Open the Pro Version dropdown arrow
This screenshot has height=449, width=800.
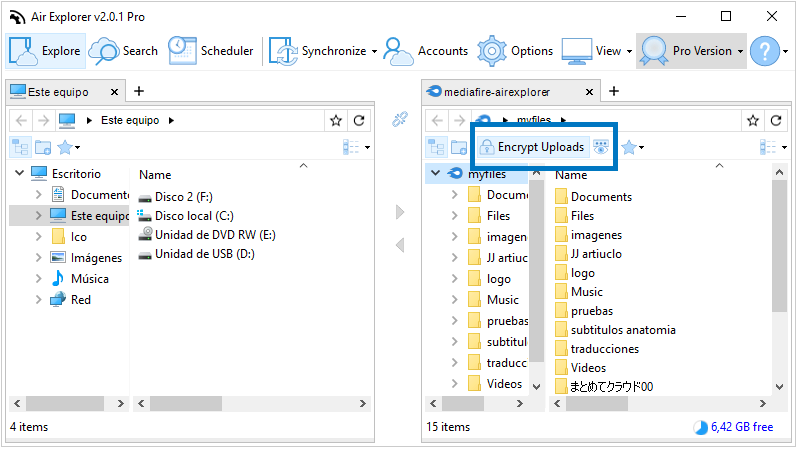click(x=740, y=52)
